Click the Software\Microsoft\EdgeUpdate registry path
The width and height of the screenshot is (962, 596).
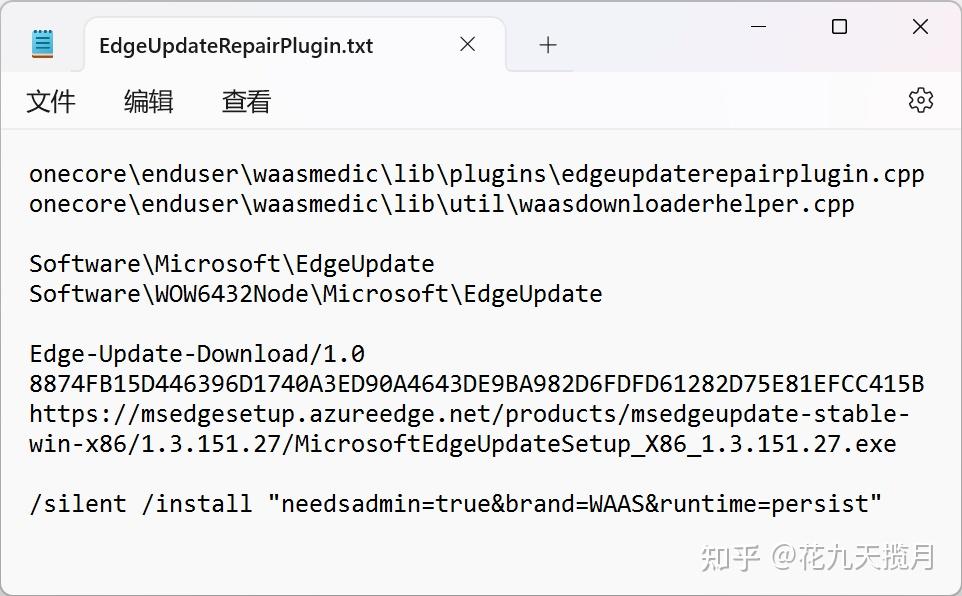[x=230, y=263]
